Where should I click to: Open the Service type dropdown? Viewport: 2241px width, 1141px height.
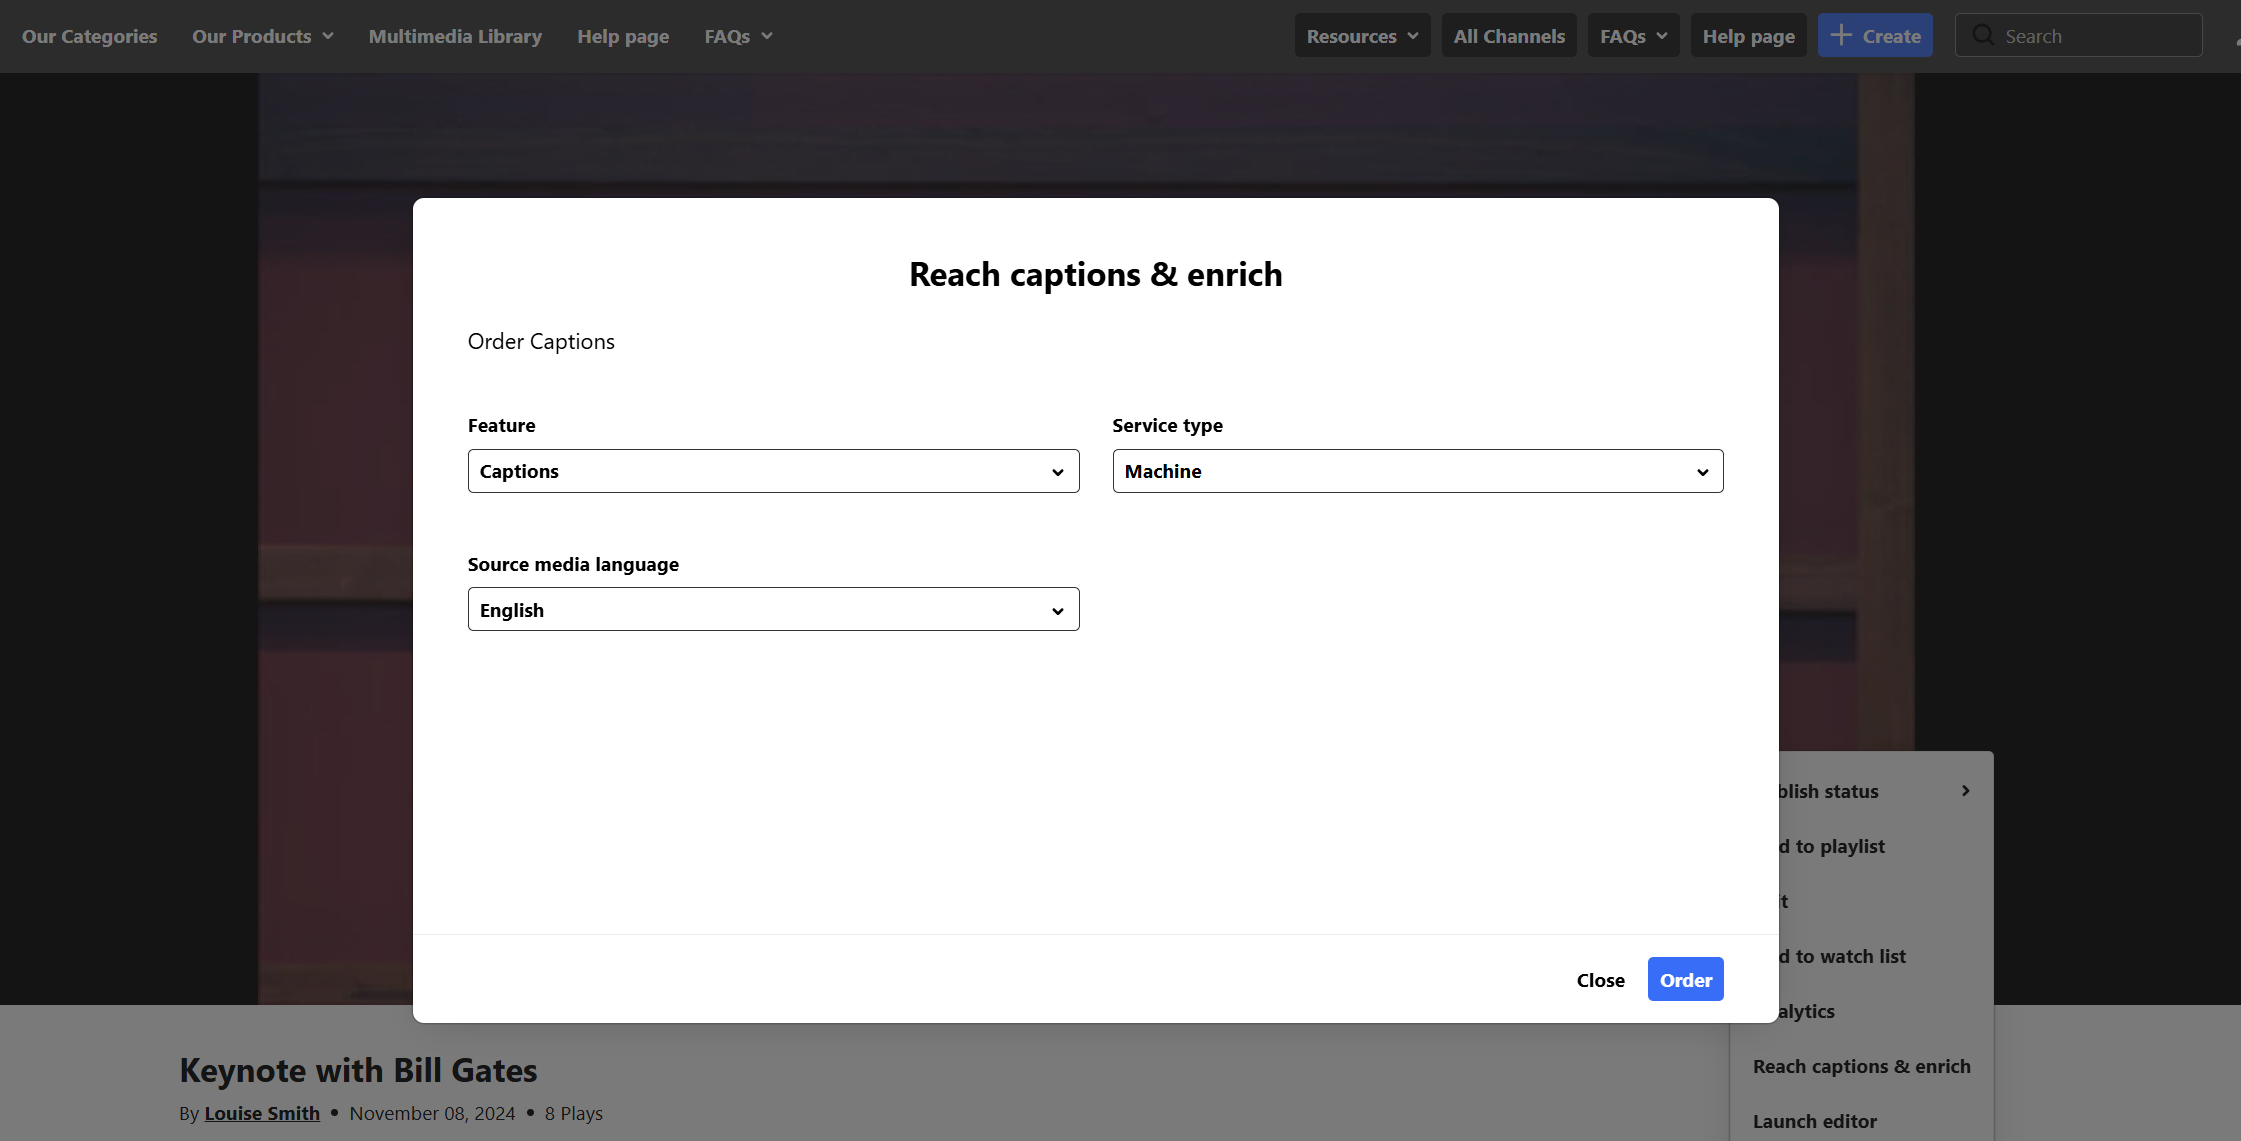pos(1417,471)
